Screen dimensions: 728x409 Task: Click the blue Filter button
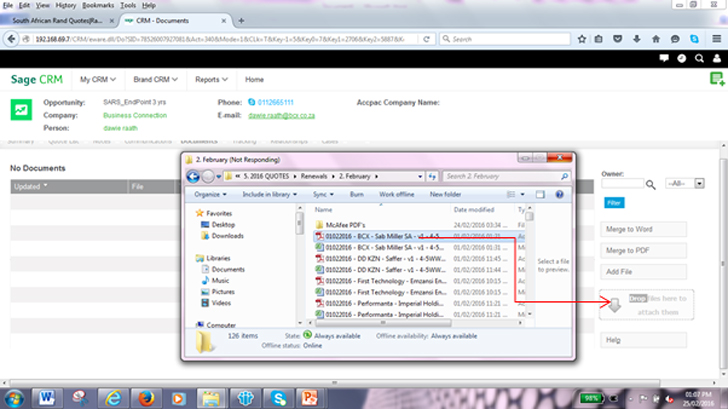coord(614,203)
